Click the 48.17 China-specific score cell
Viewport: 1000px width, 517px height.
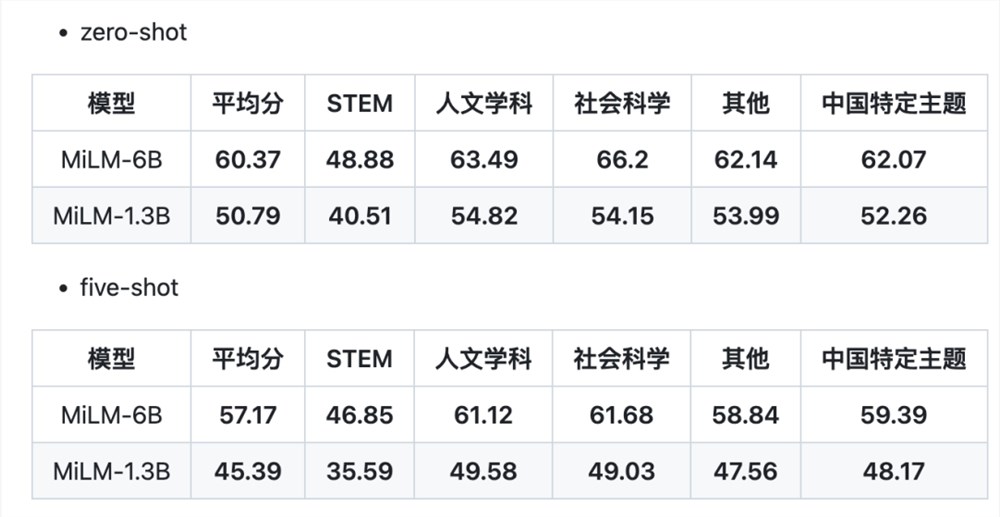(x=893, y=471)
